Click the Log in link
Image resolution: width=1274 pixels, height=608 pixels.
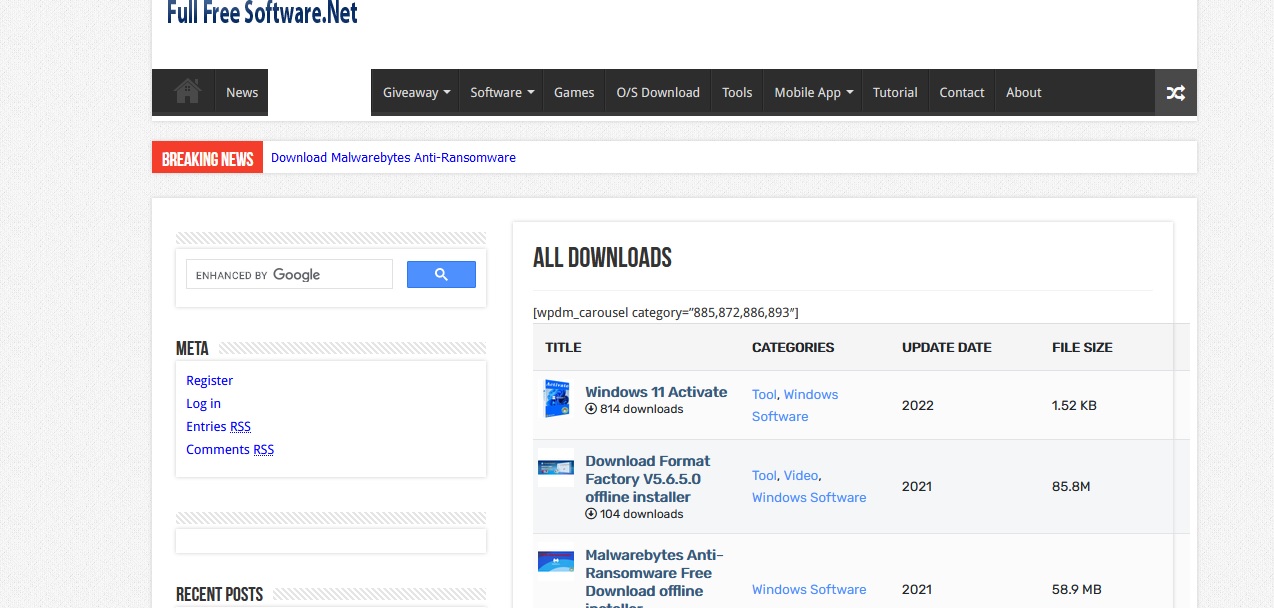tap(203, 403)
